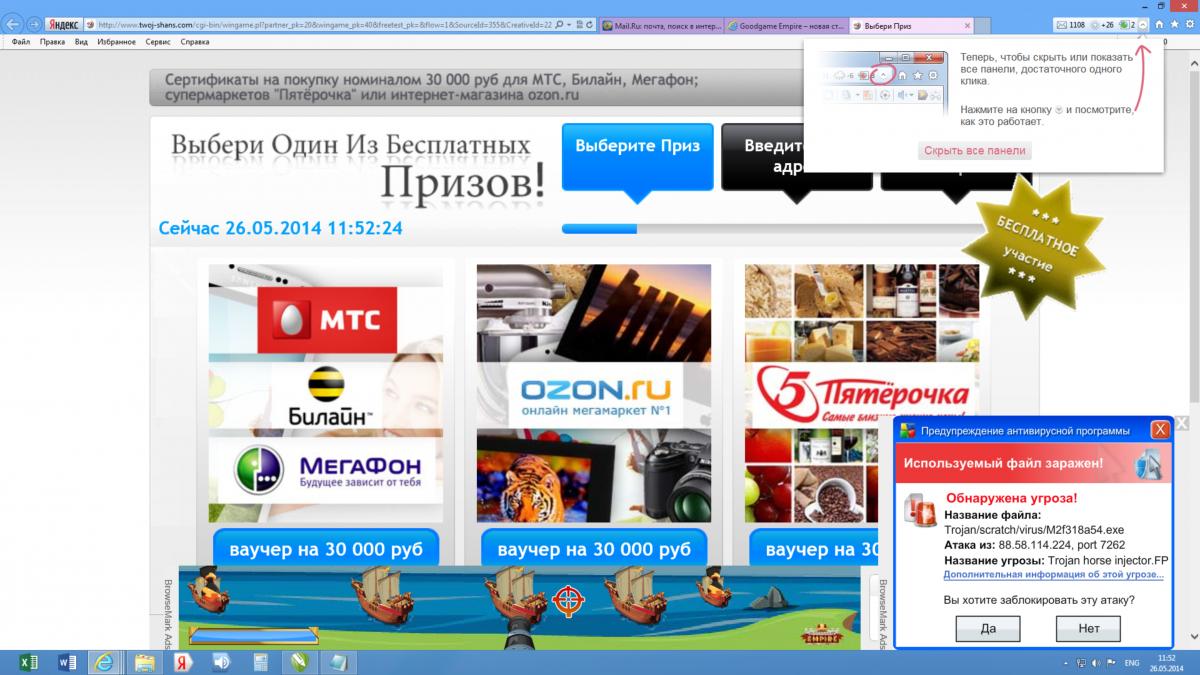Click the Скрыть все панели button

pos(975,150)
